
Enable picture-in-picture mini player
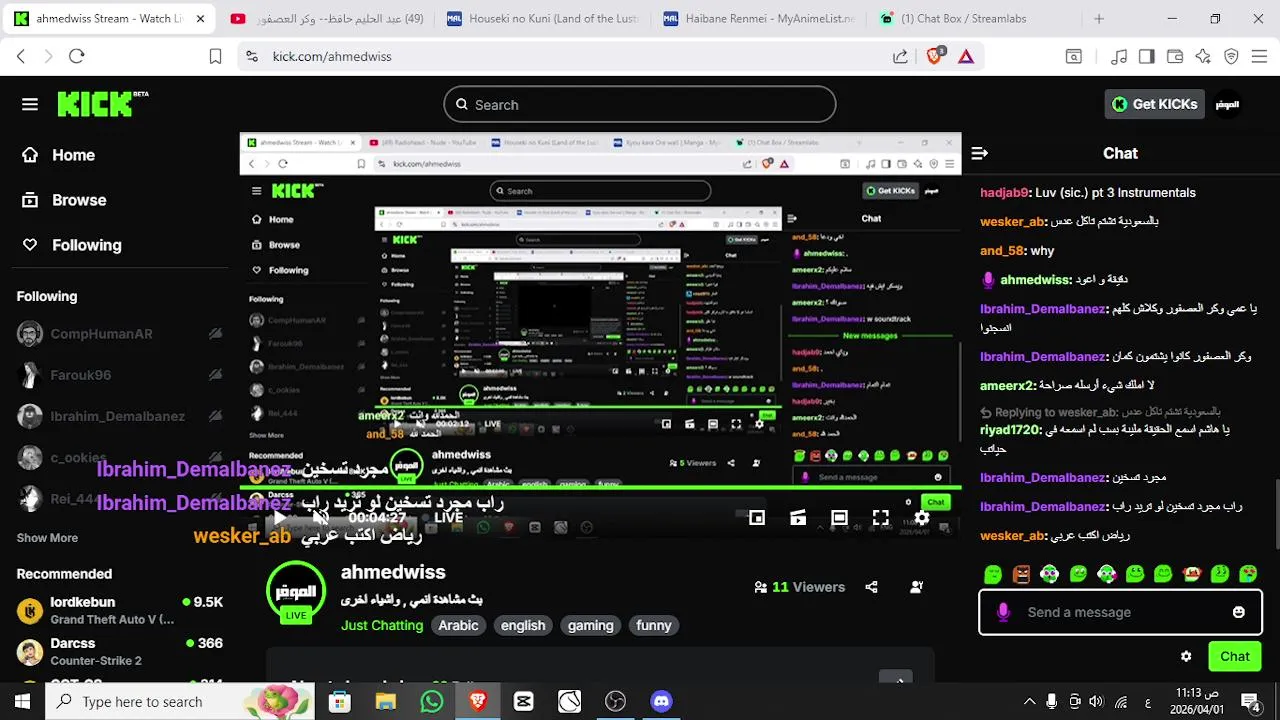(x=757, y=518)
